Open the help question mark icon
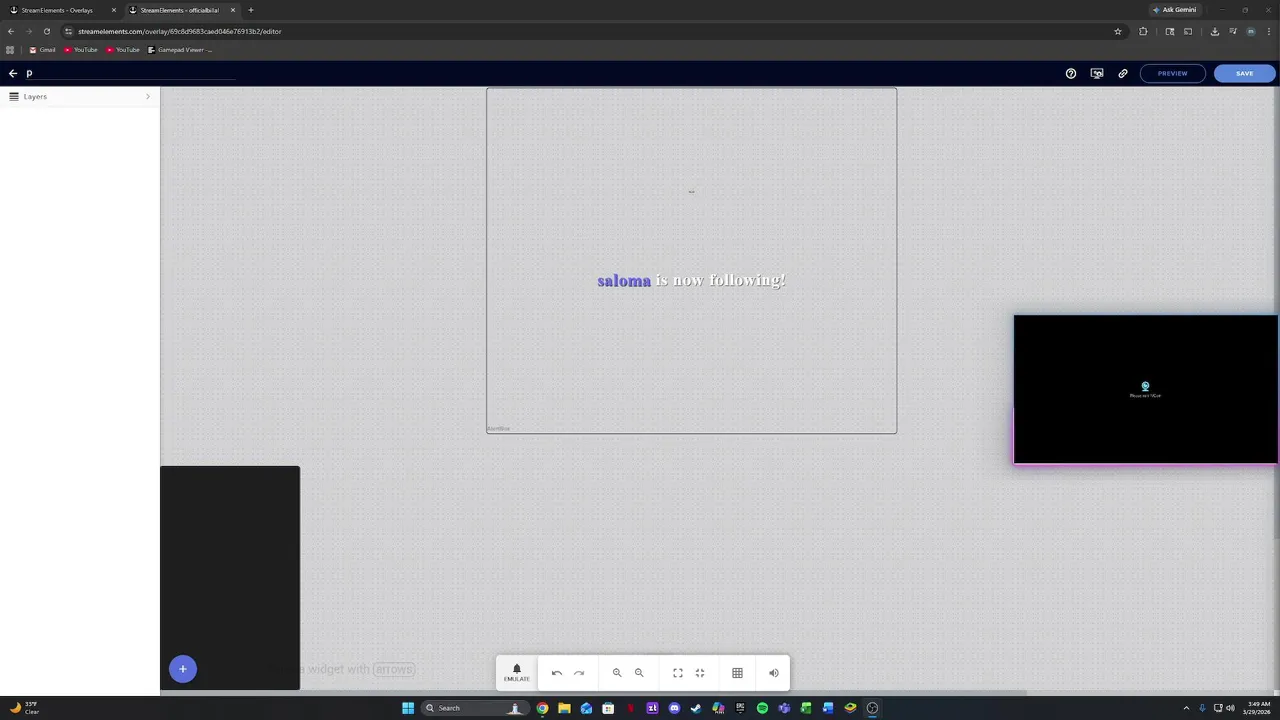This screenshot has height=720, width=1280. point(1071,73)
